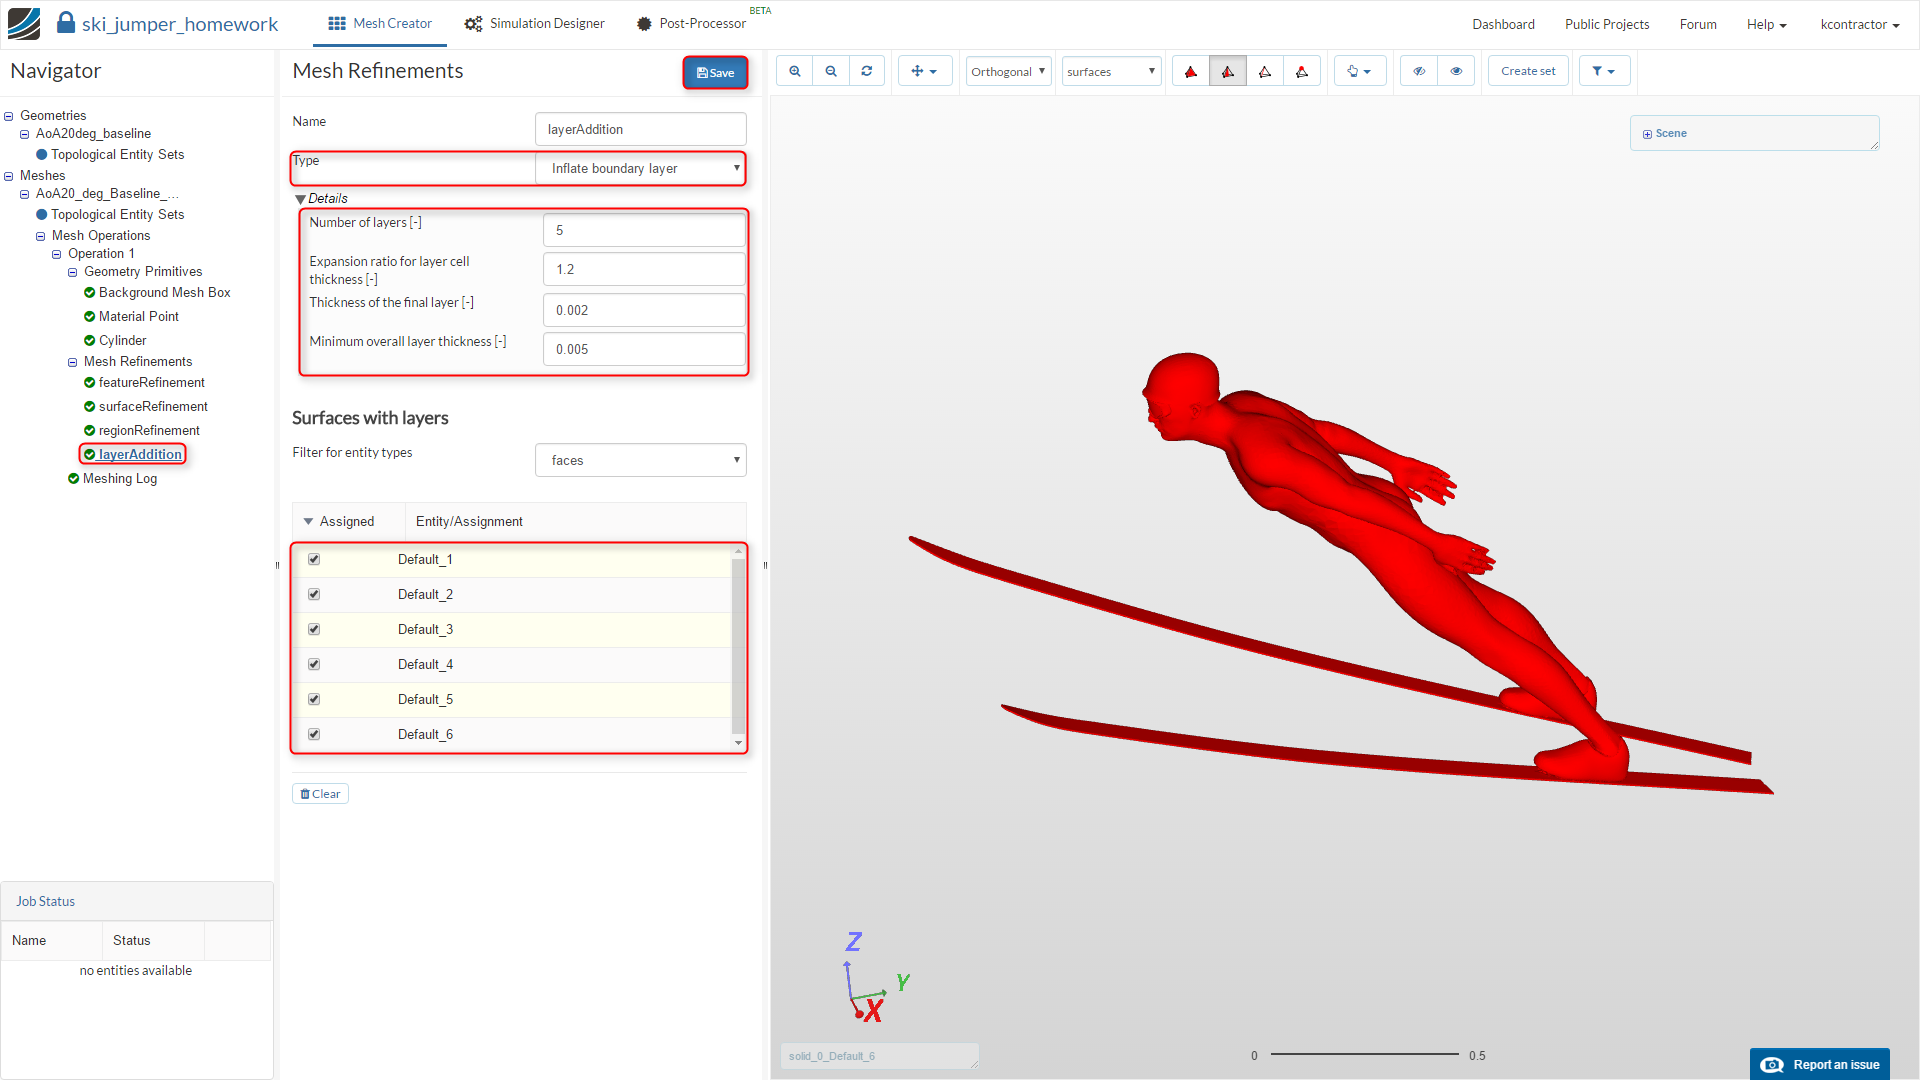The image size is (1920, 1080).
Task: Click the Number of layers input field
Action: [x=644, y=230]
